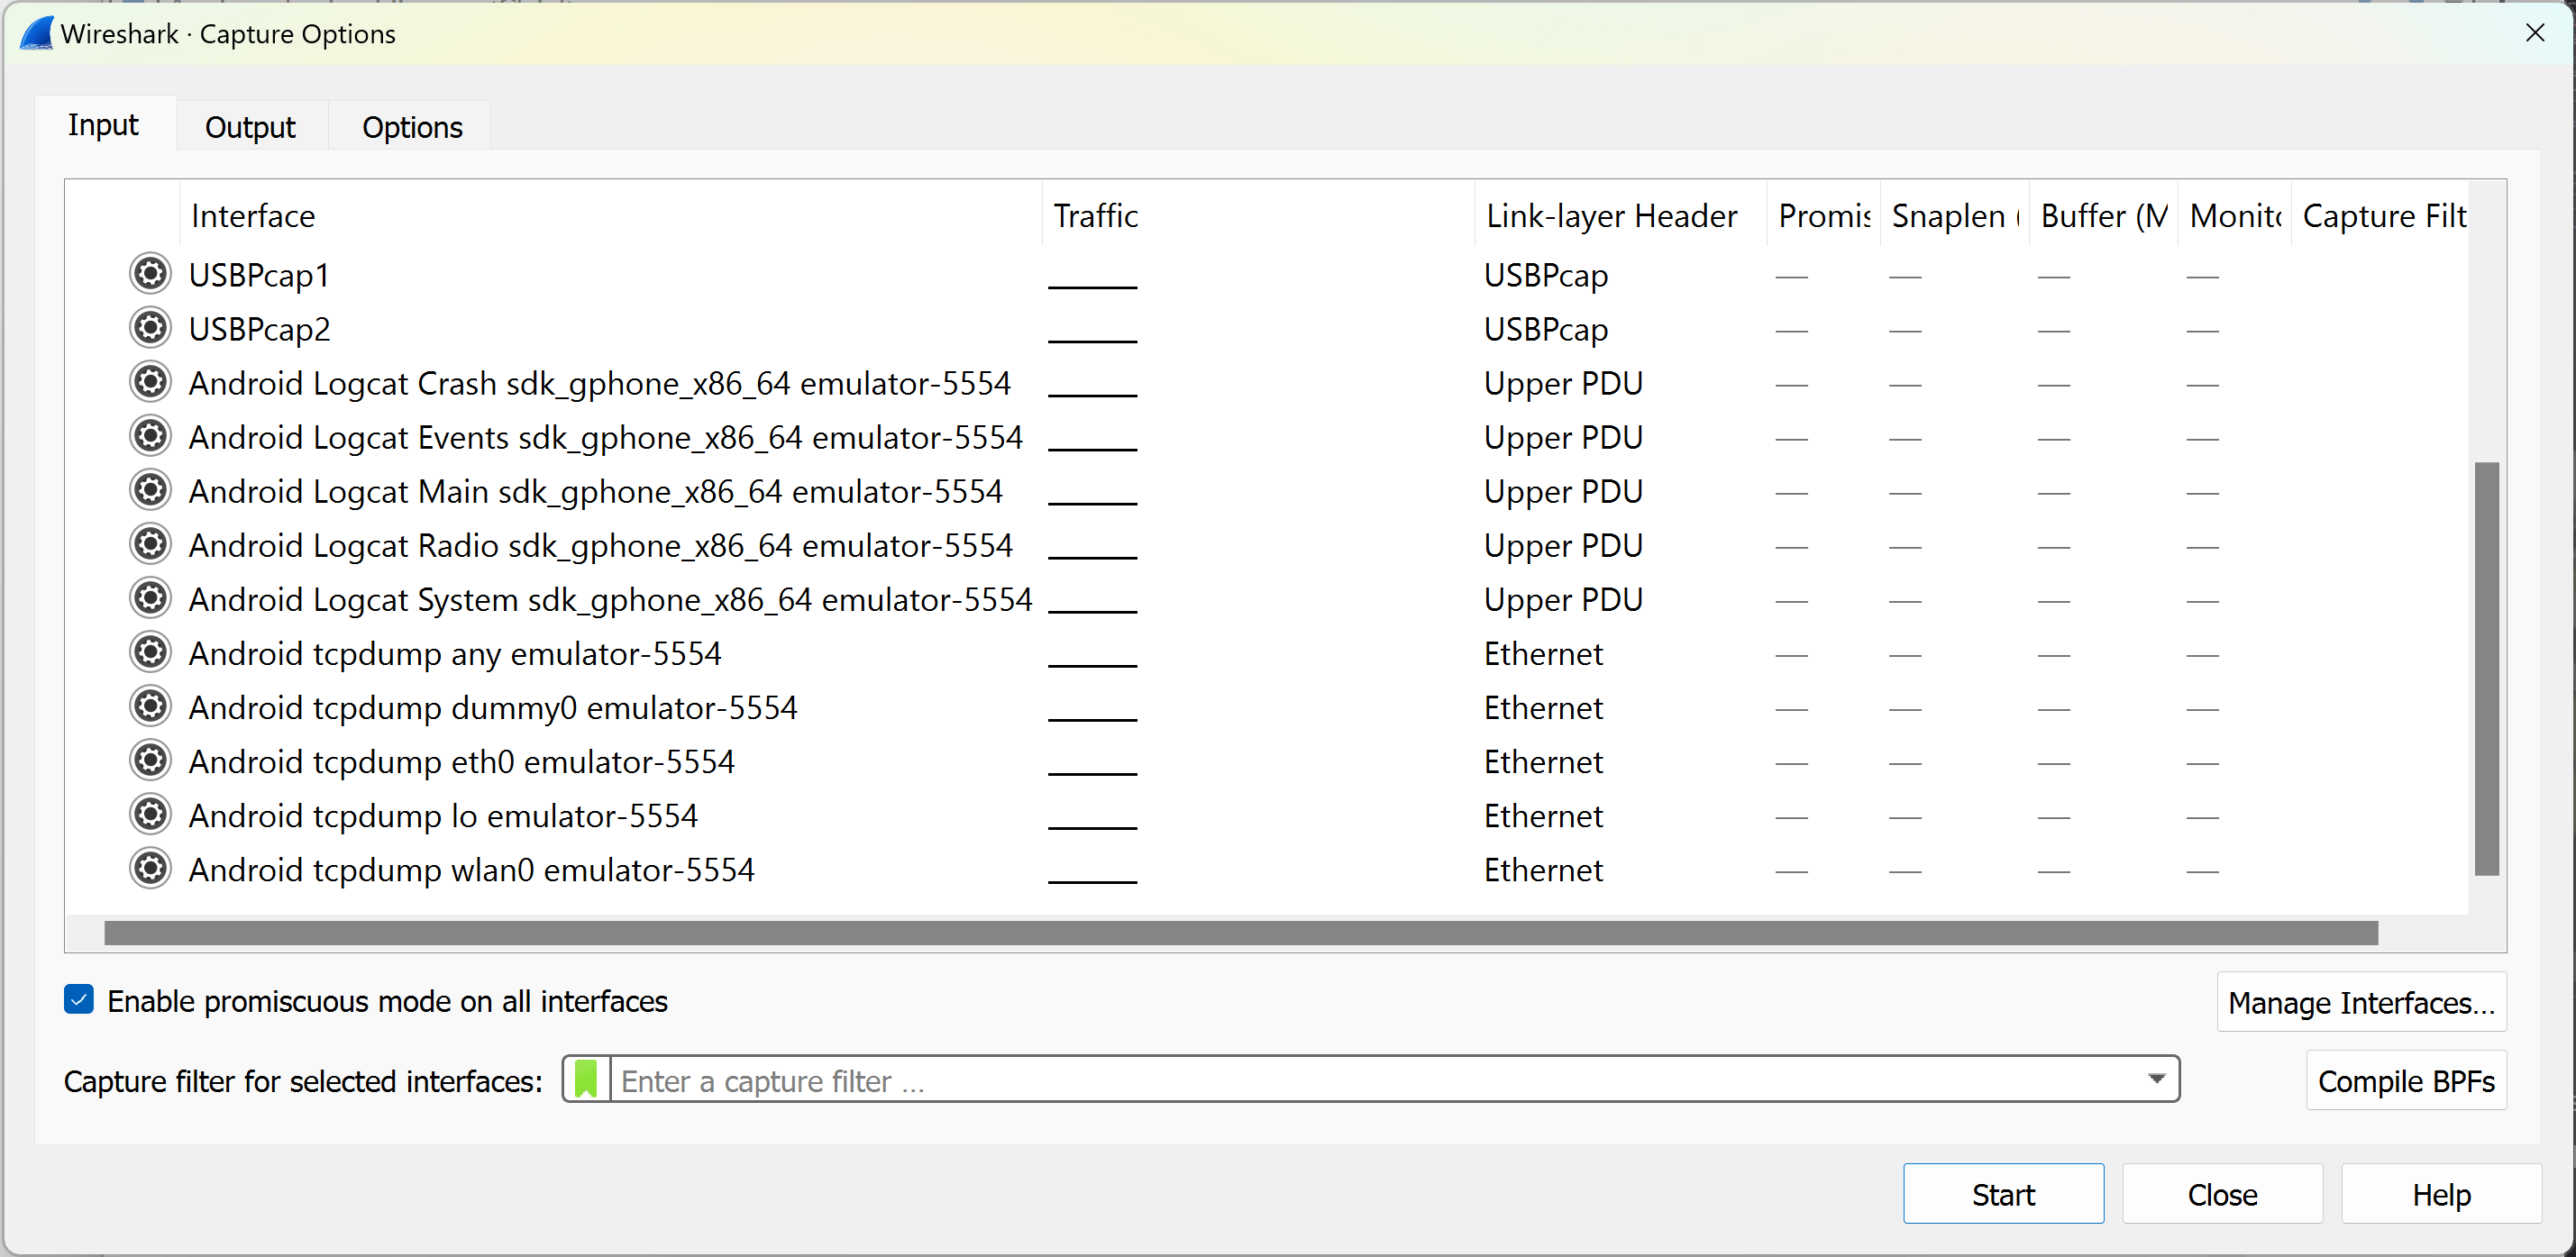Click the gear icon beside USBPcap1

point(150,274)
